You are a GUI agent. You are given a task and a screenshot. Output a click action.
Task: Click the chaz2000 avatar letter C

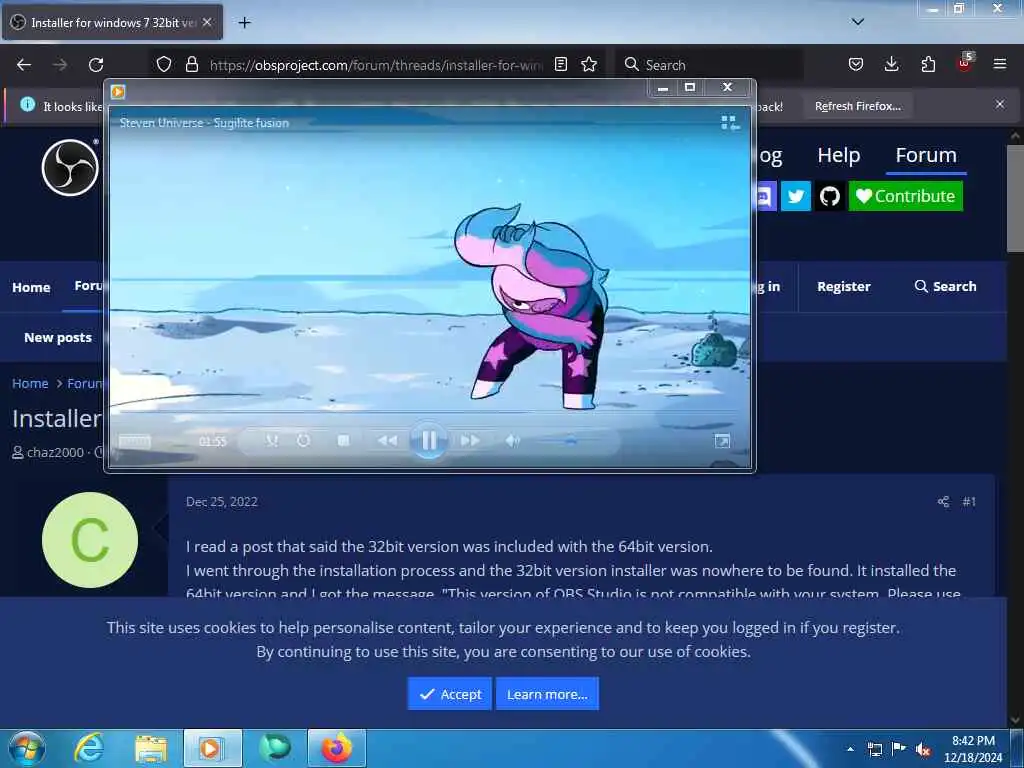(90, 540)
